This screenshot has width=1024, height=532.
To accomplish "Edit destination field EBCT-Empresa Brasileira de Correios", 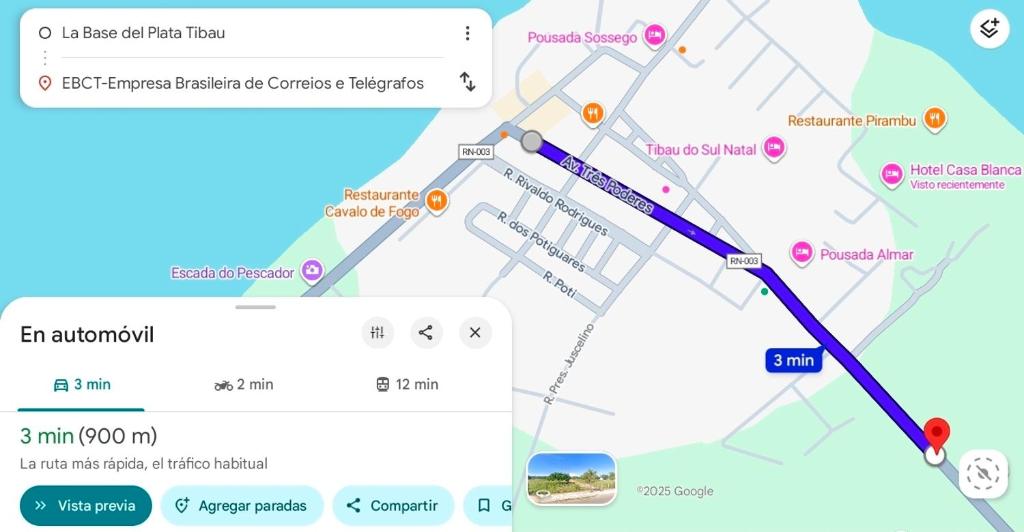I will pyautogui.click(x=242, y=83).
